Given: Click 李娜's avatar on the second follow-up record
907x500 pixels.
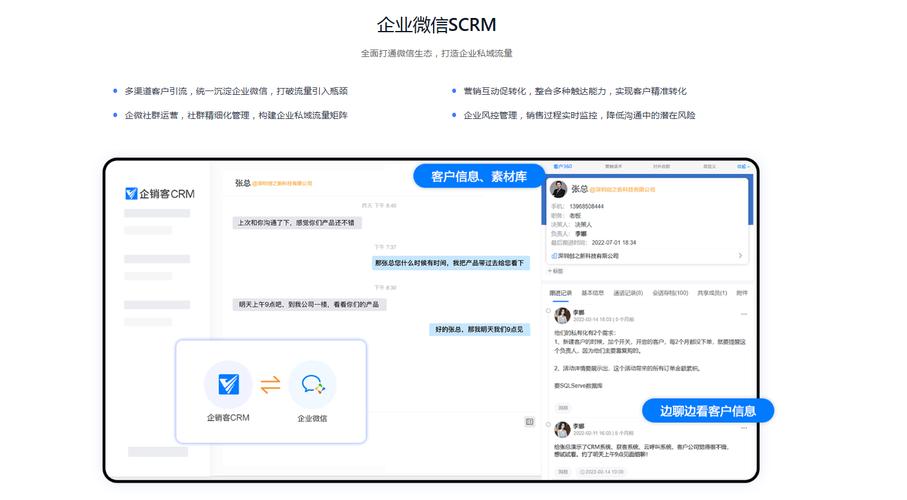Looking at the screenshot, I should pyautogui.click(x=562, y=429).
